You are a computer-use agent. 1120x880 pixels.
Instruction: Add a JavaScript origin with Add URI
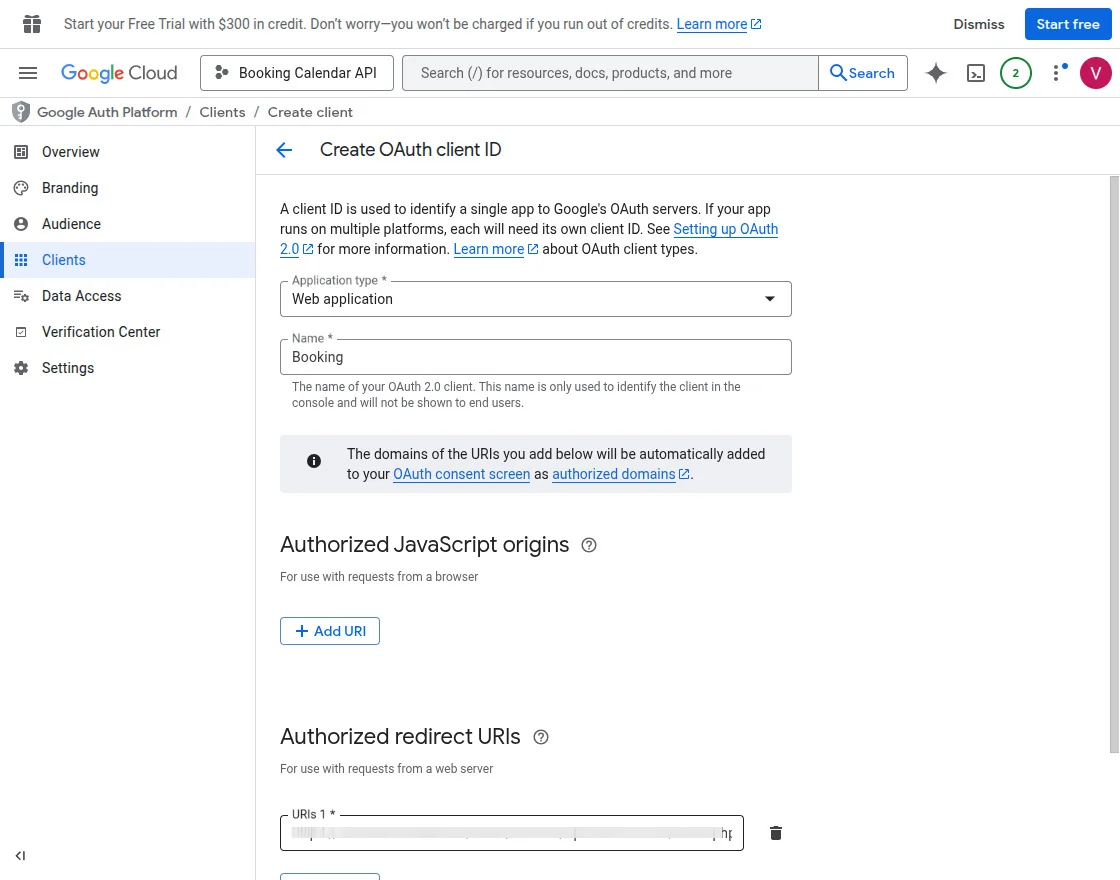330,631
